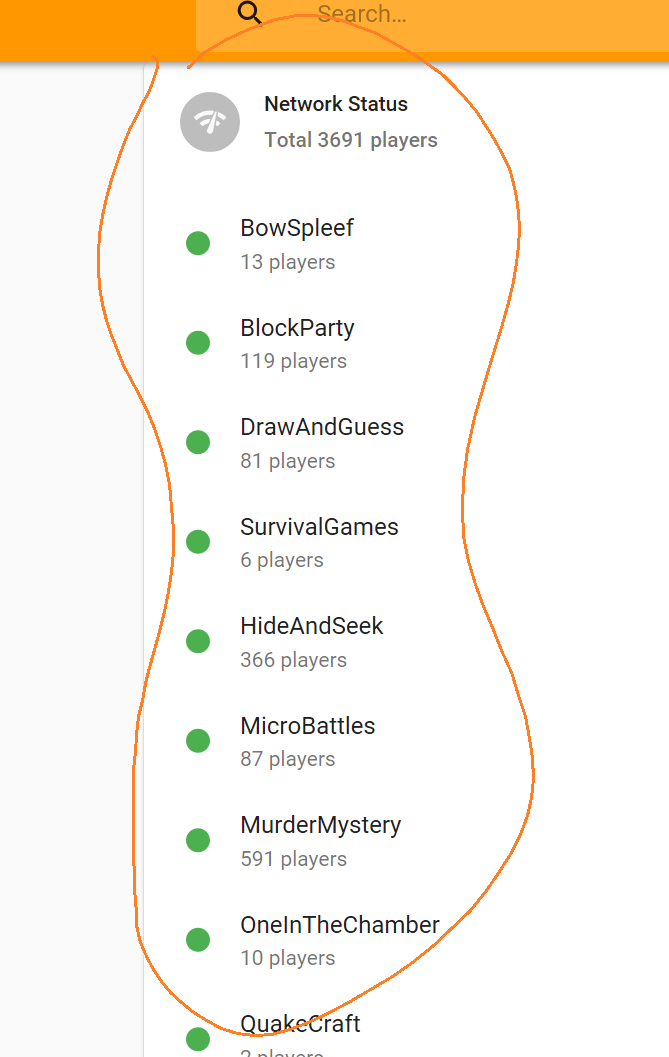Click the green status dot beside MicroBattles
Viewport: 669px width, 1057px height.
click(198, 741)
